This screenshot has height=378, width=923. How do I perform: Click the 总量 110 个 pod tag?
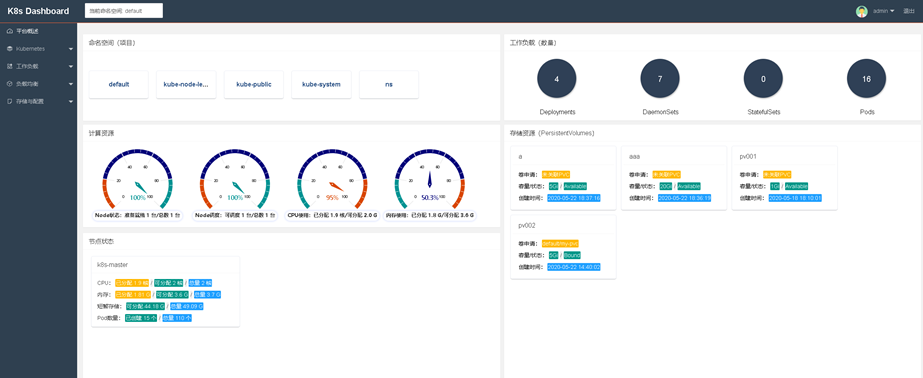177,318
